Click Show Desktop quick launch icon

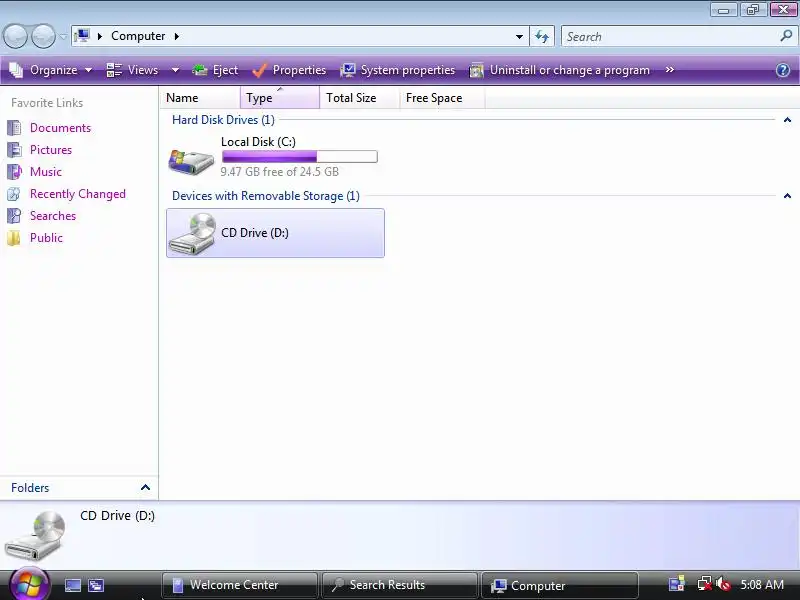pyautogui.click(x=72, y=585)
